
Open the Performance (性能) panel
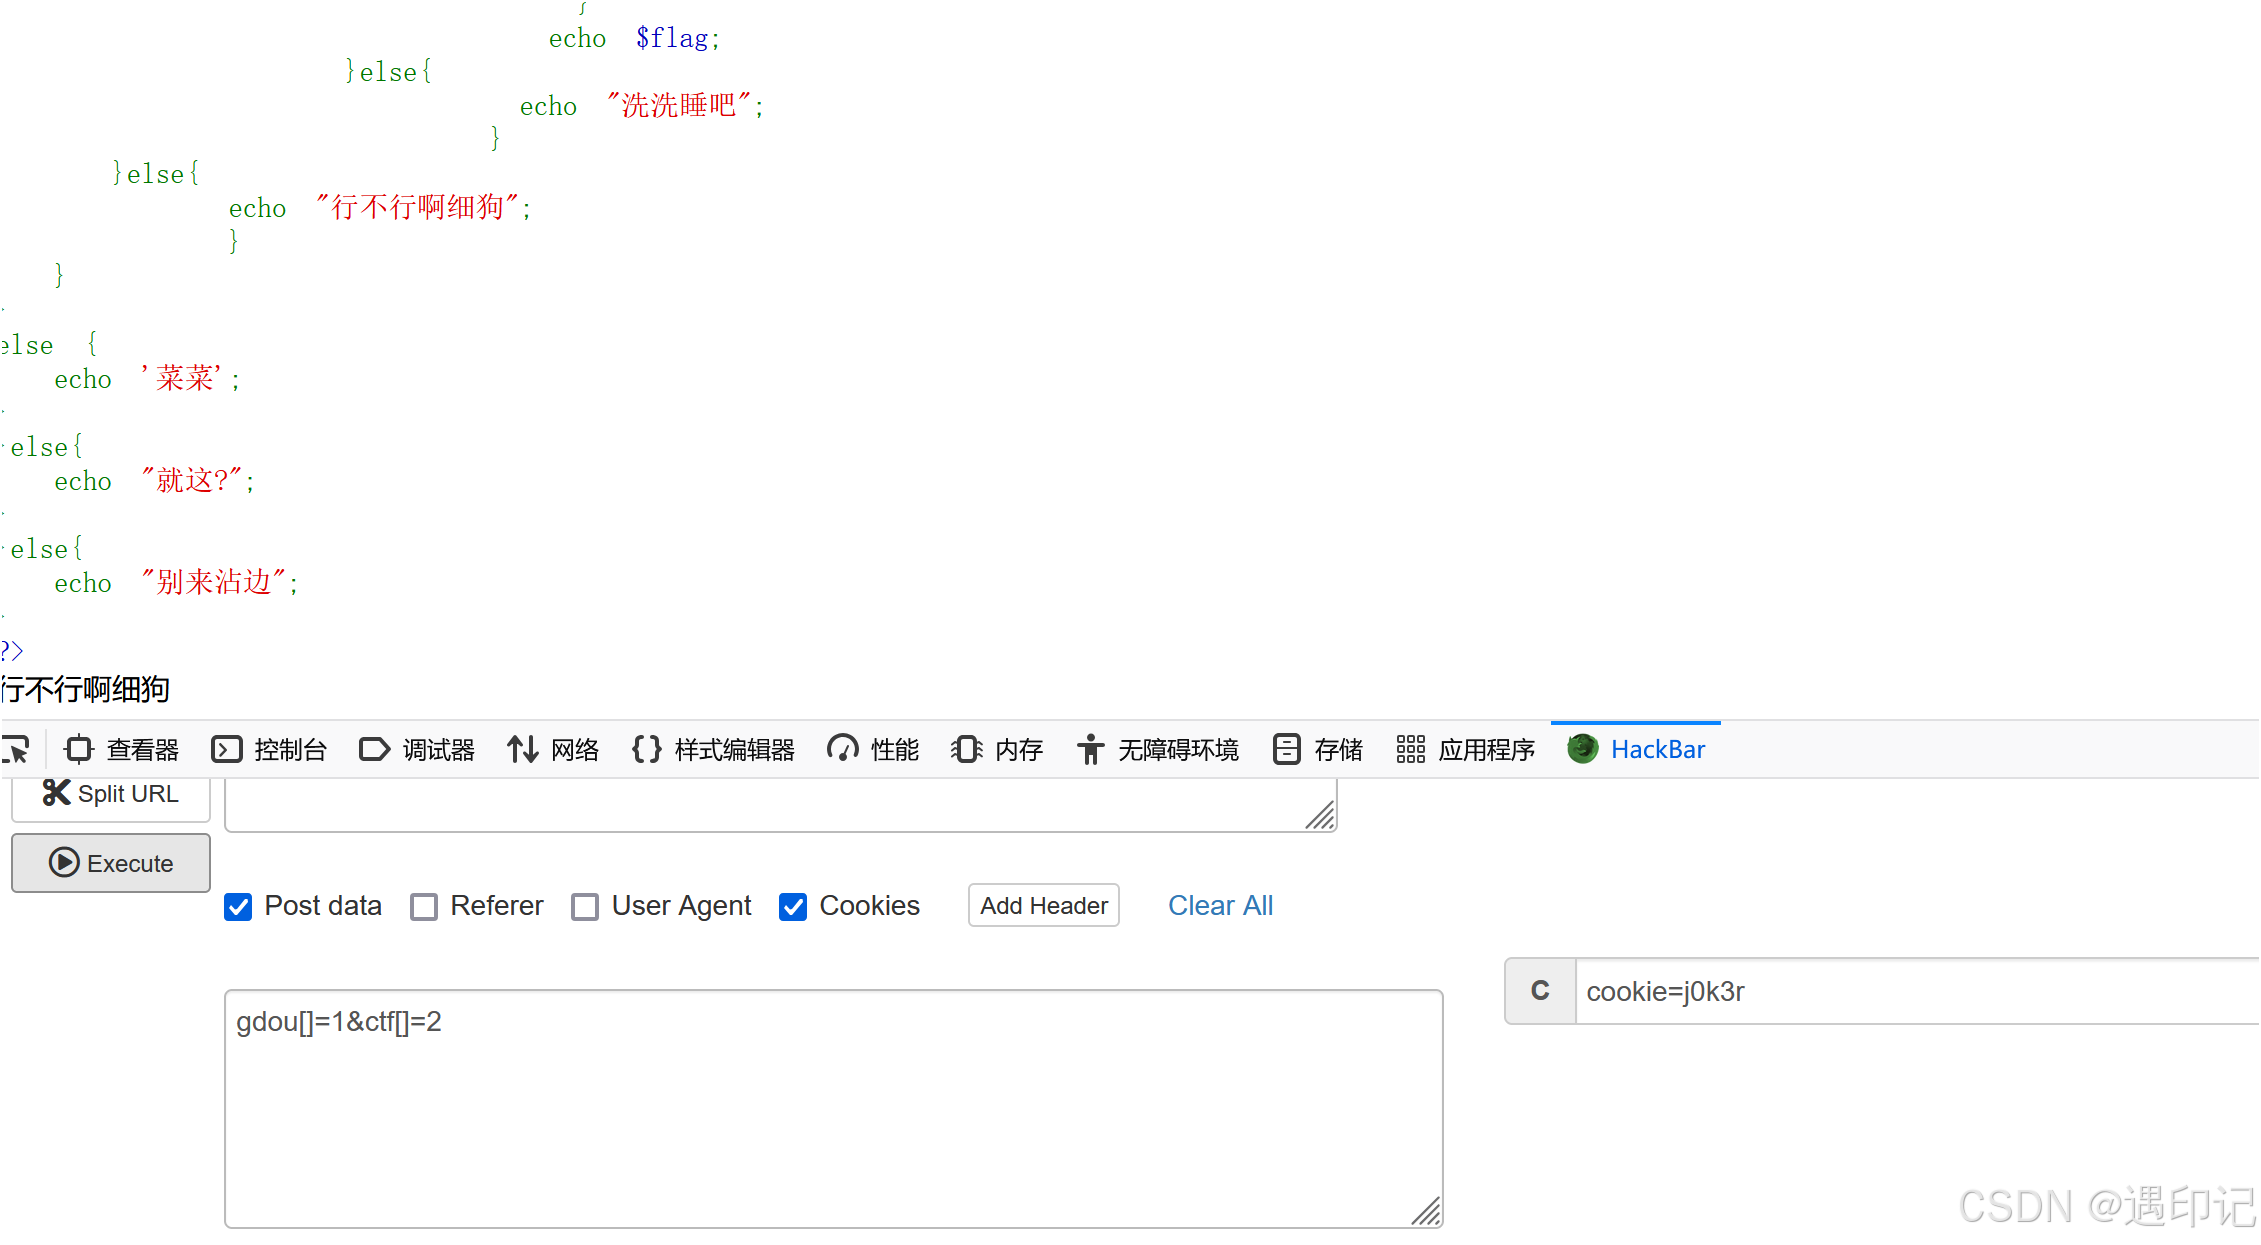(x=873, y=749)
